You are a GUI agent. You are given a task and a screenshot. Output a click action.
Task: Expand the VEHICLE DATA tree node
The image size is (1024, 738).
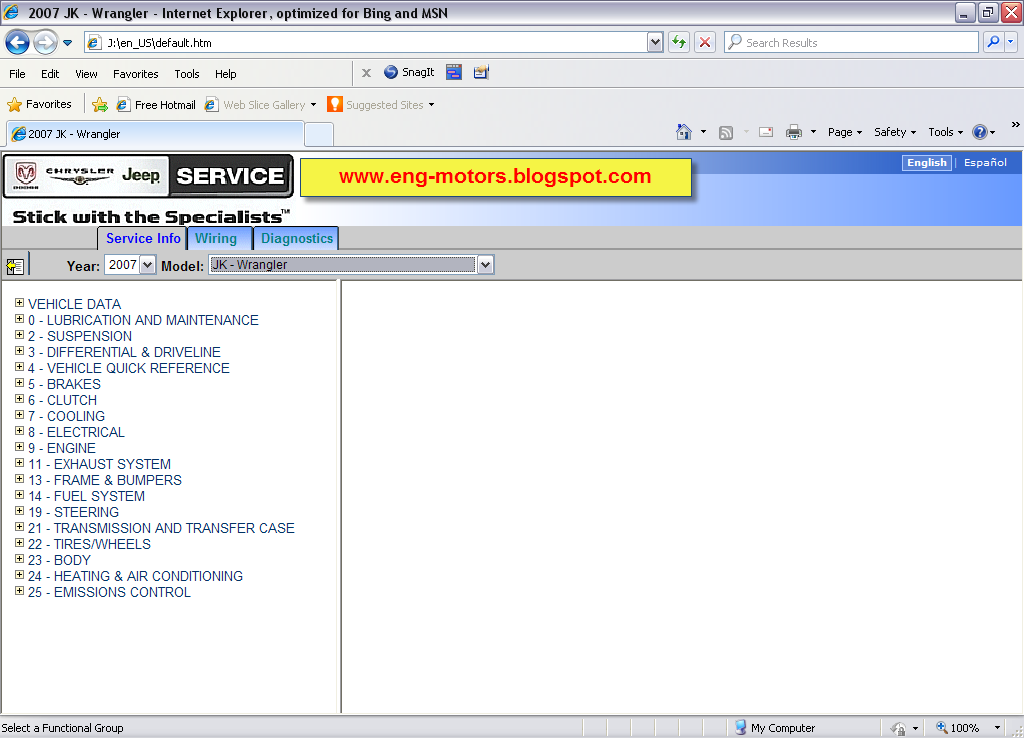click(x=20, y=303)
